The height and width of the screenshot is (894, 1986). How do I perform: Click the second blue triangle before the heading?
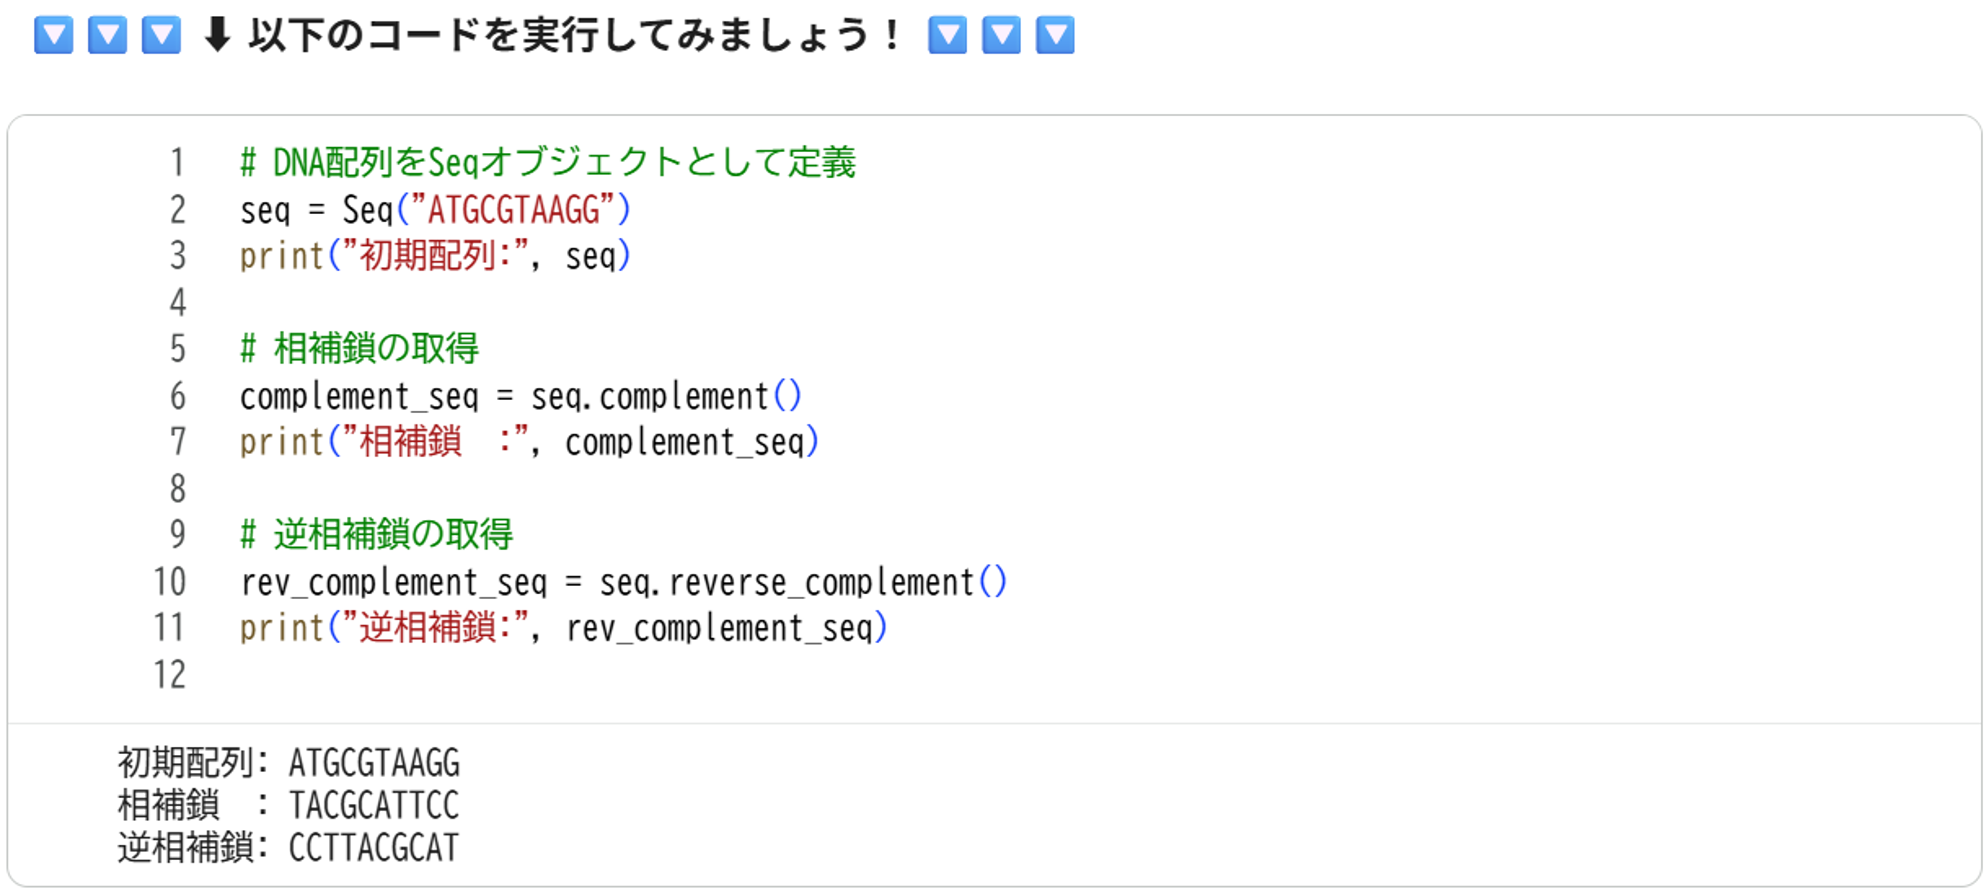pyautogui.click(x=107, y=35)
